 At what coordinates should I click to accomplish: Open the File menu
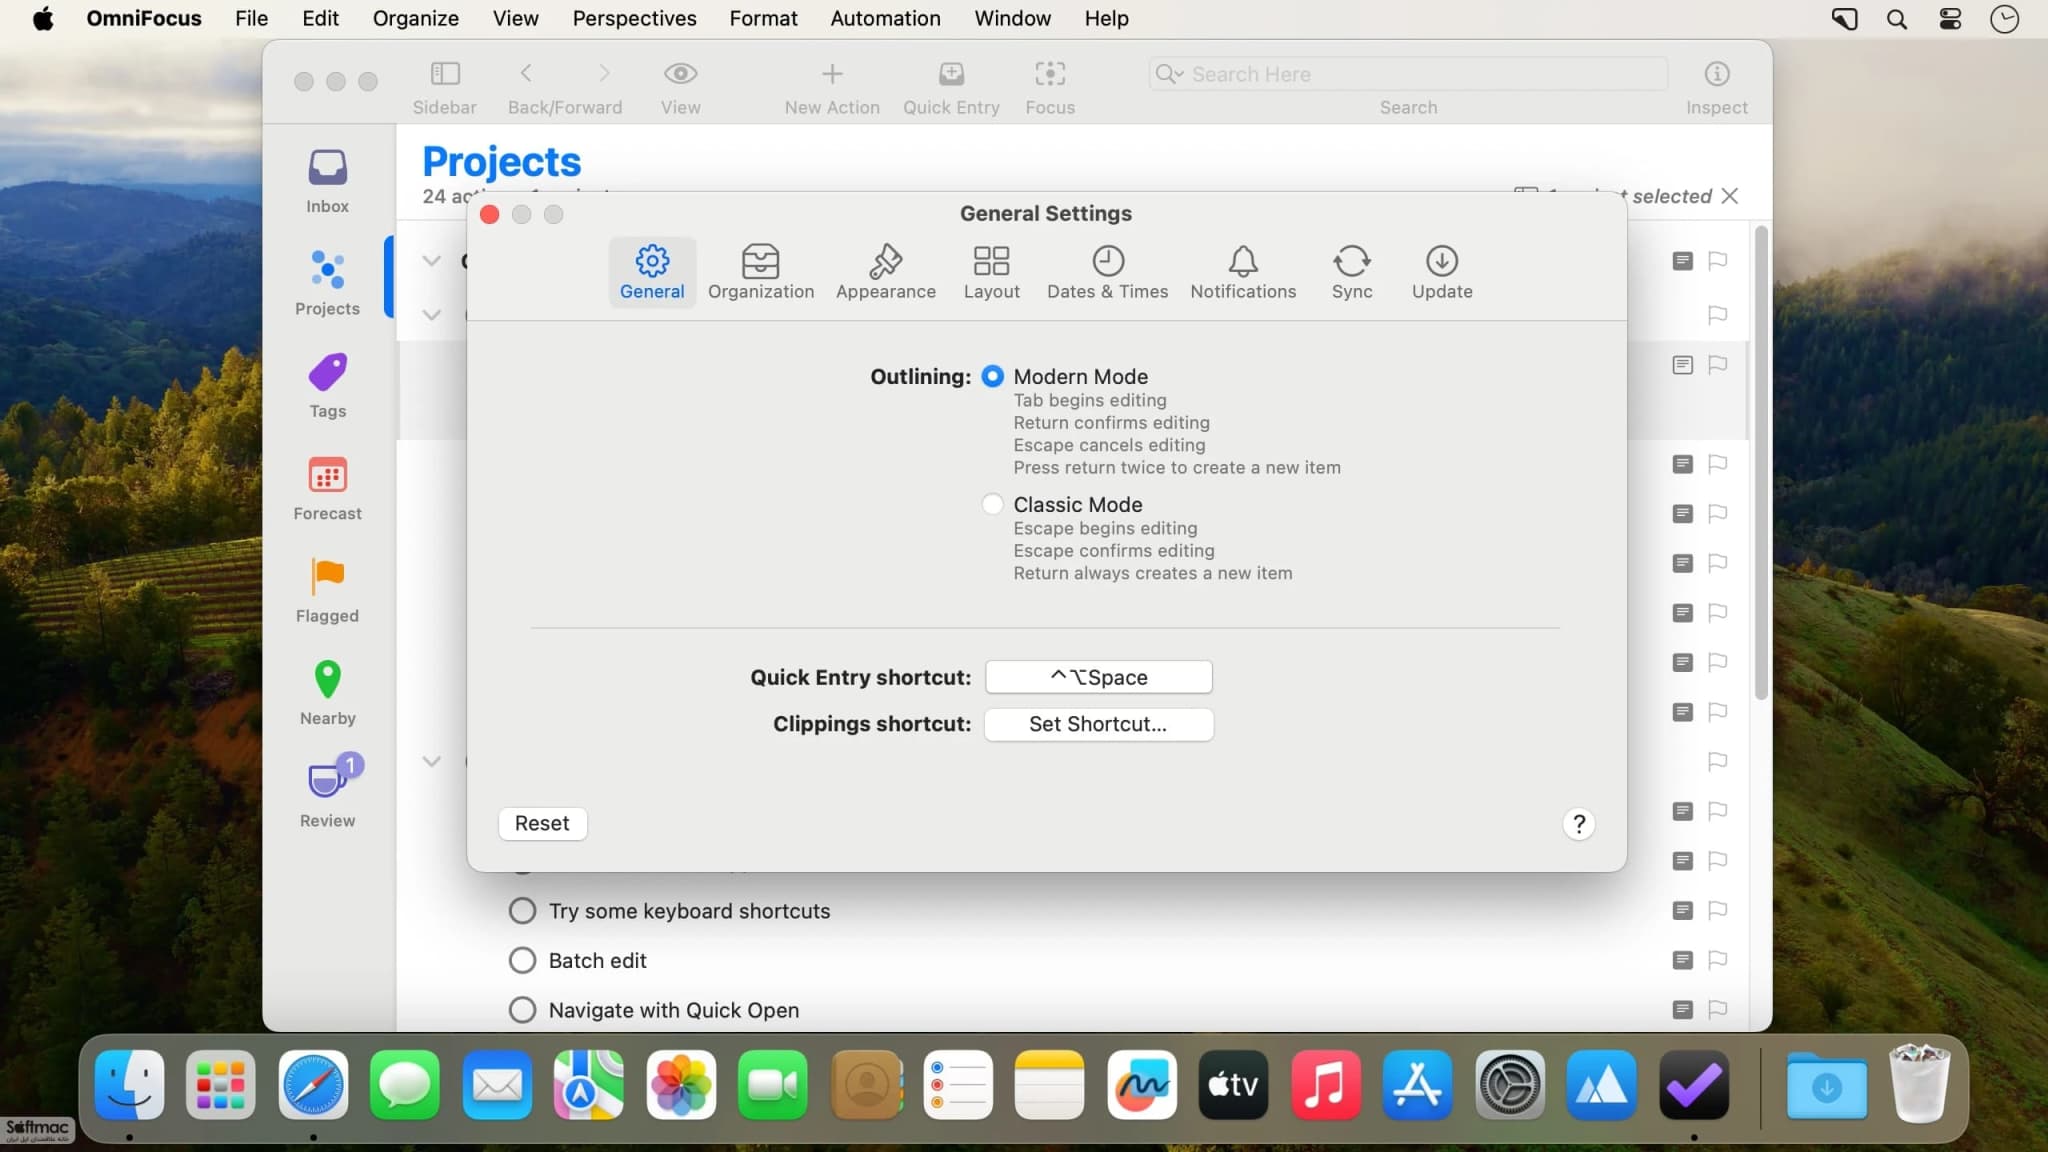pyautogui.click(x=251, y=18)
